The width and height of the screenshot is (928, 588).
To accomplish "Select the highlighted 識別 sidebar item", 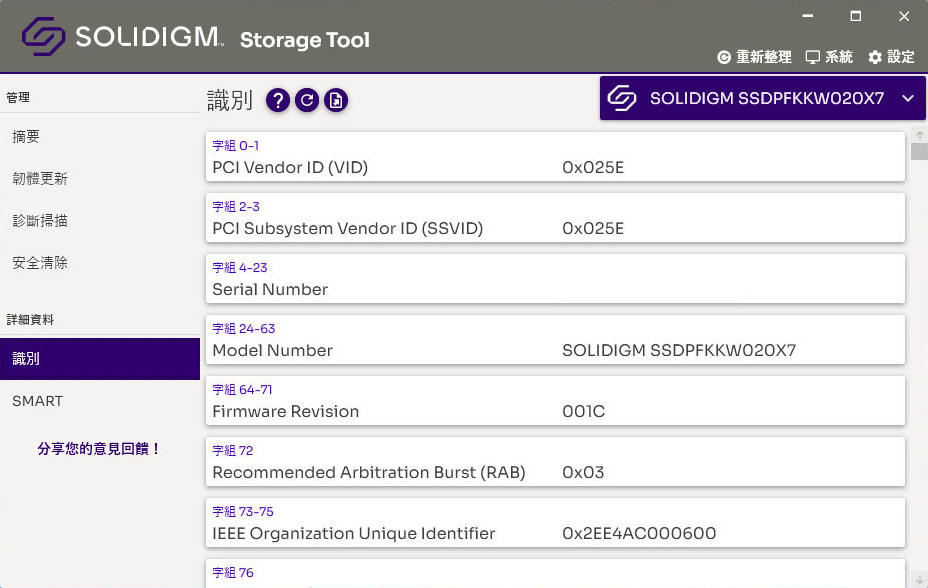I will tap(100, 359).
